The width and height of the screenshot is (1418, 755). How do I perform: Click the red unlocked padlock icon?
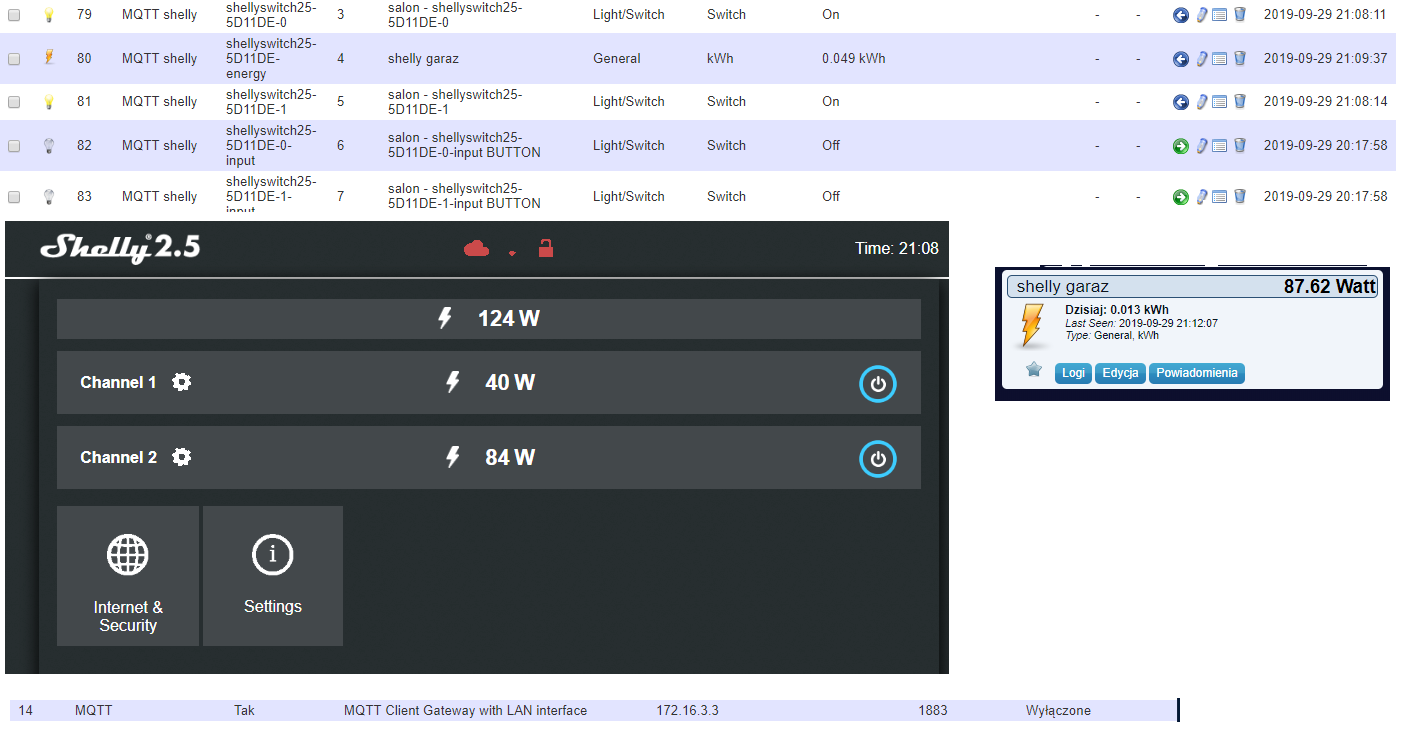(x=545, y=247)
